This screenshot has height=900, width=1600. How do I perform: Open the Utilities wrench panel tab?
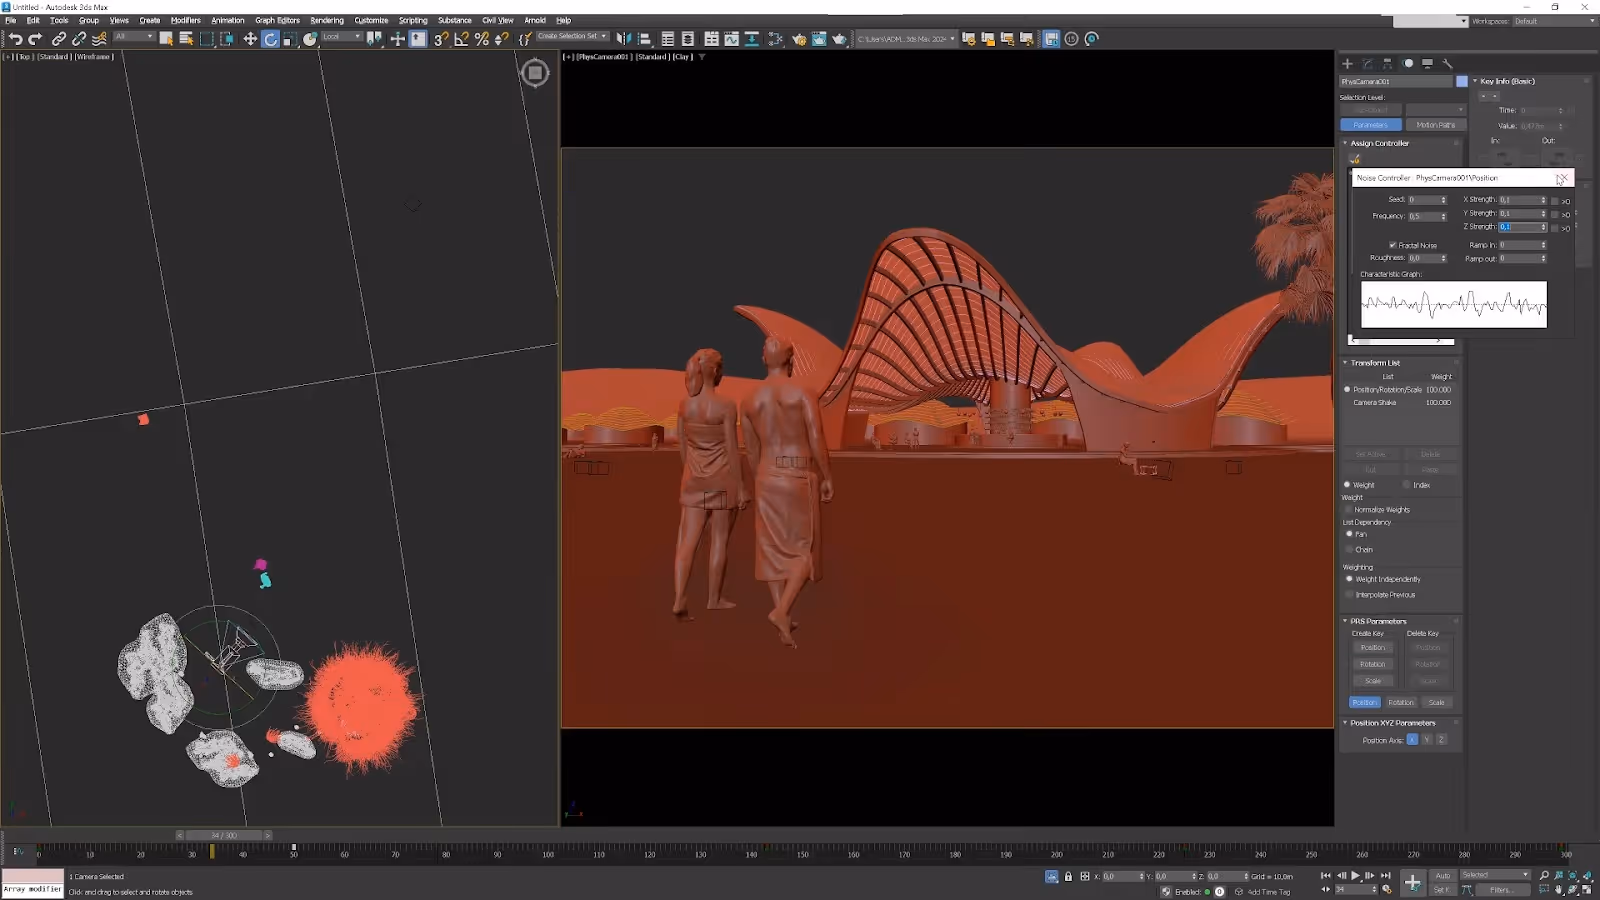(x=1447, y=63)
